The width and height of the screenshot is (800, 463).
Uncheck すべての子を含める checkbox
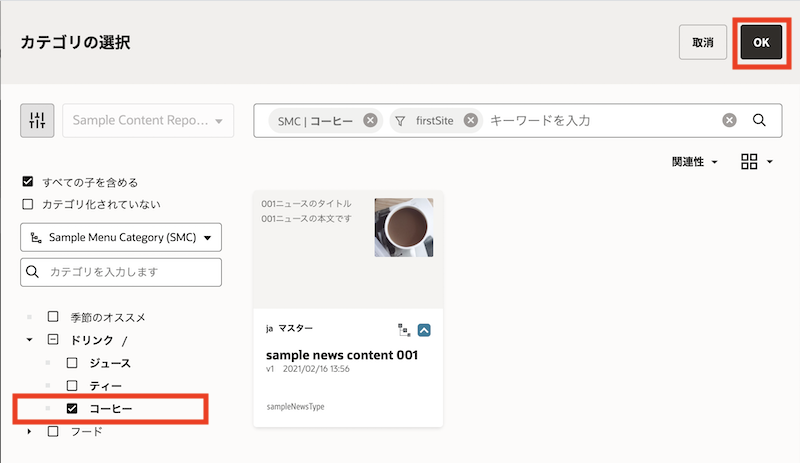[28, 182]
